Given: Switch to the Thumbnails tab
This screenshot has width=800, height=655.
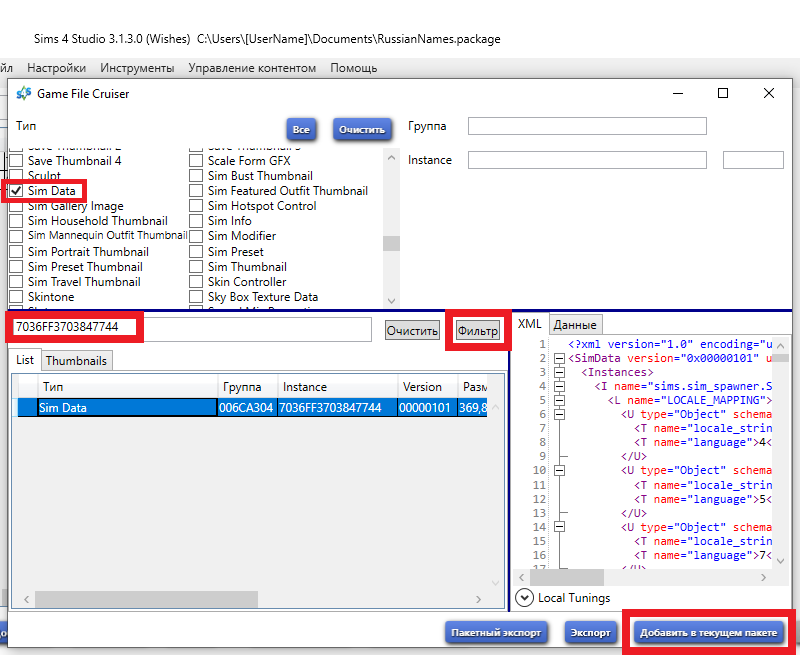Looking at the screenshot, I should point(77,360).
